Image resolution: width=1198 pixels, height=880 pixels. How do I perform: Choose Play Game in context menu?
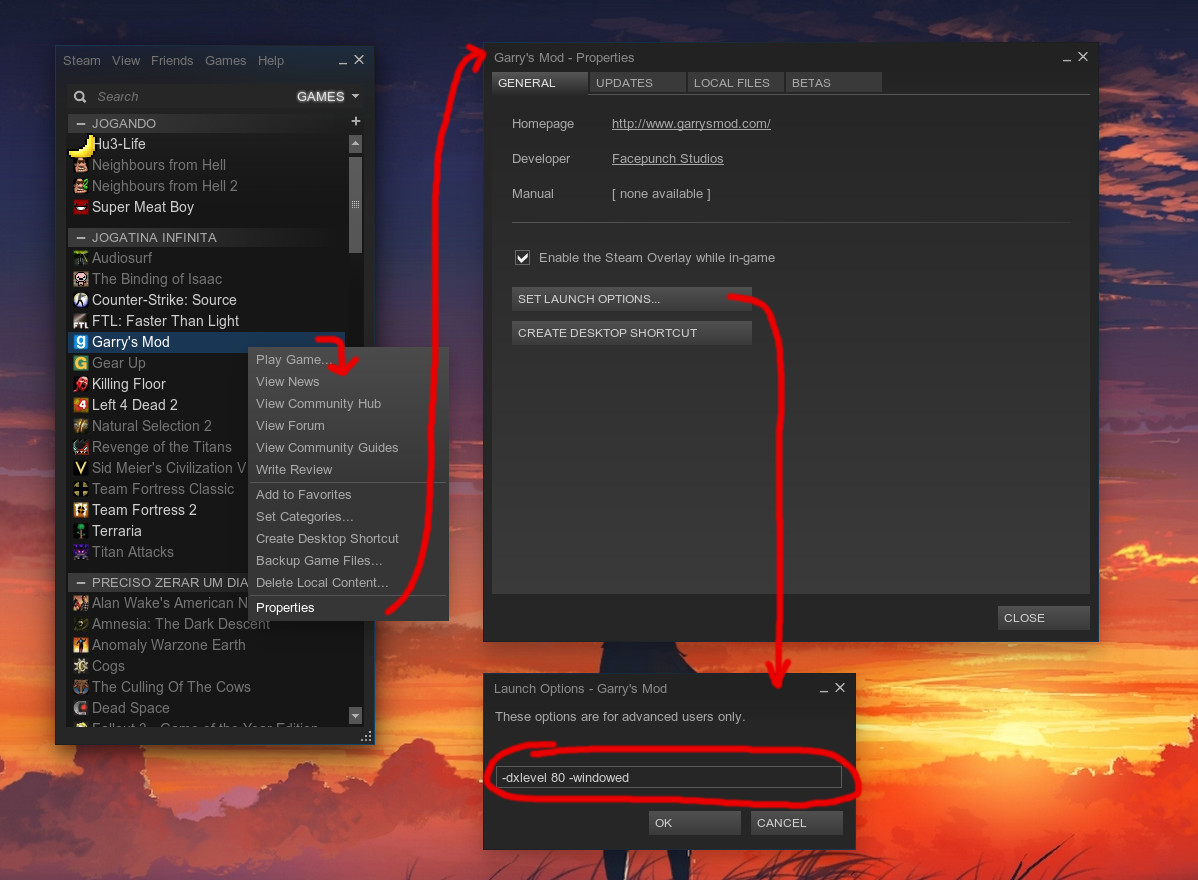point(348,360)
